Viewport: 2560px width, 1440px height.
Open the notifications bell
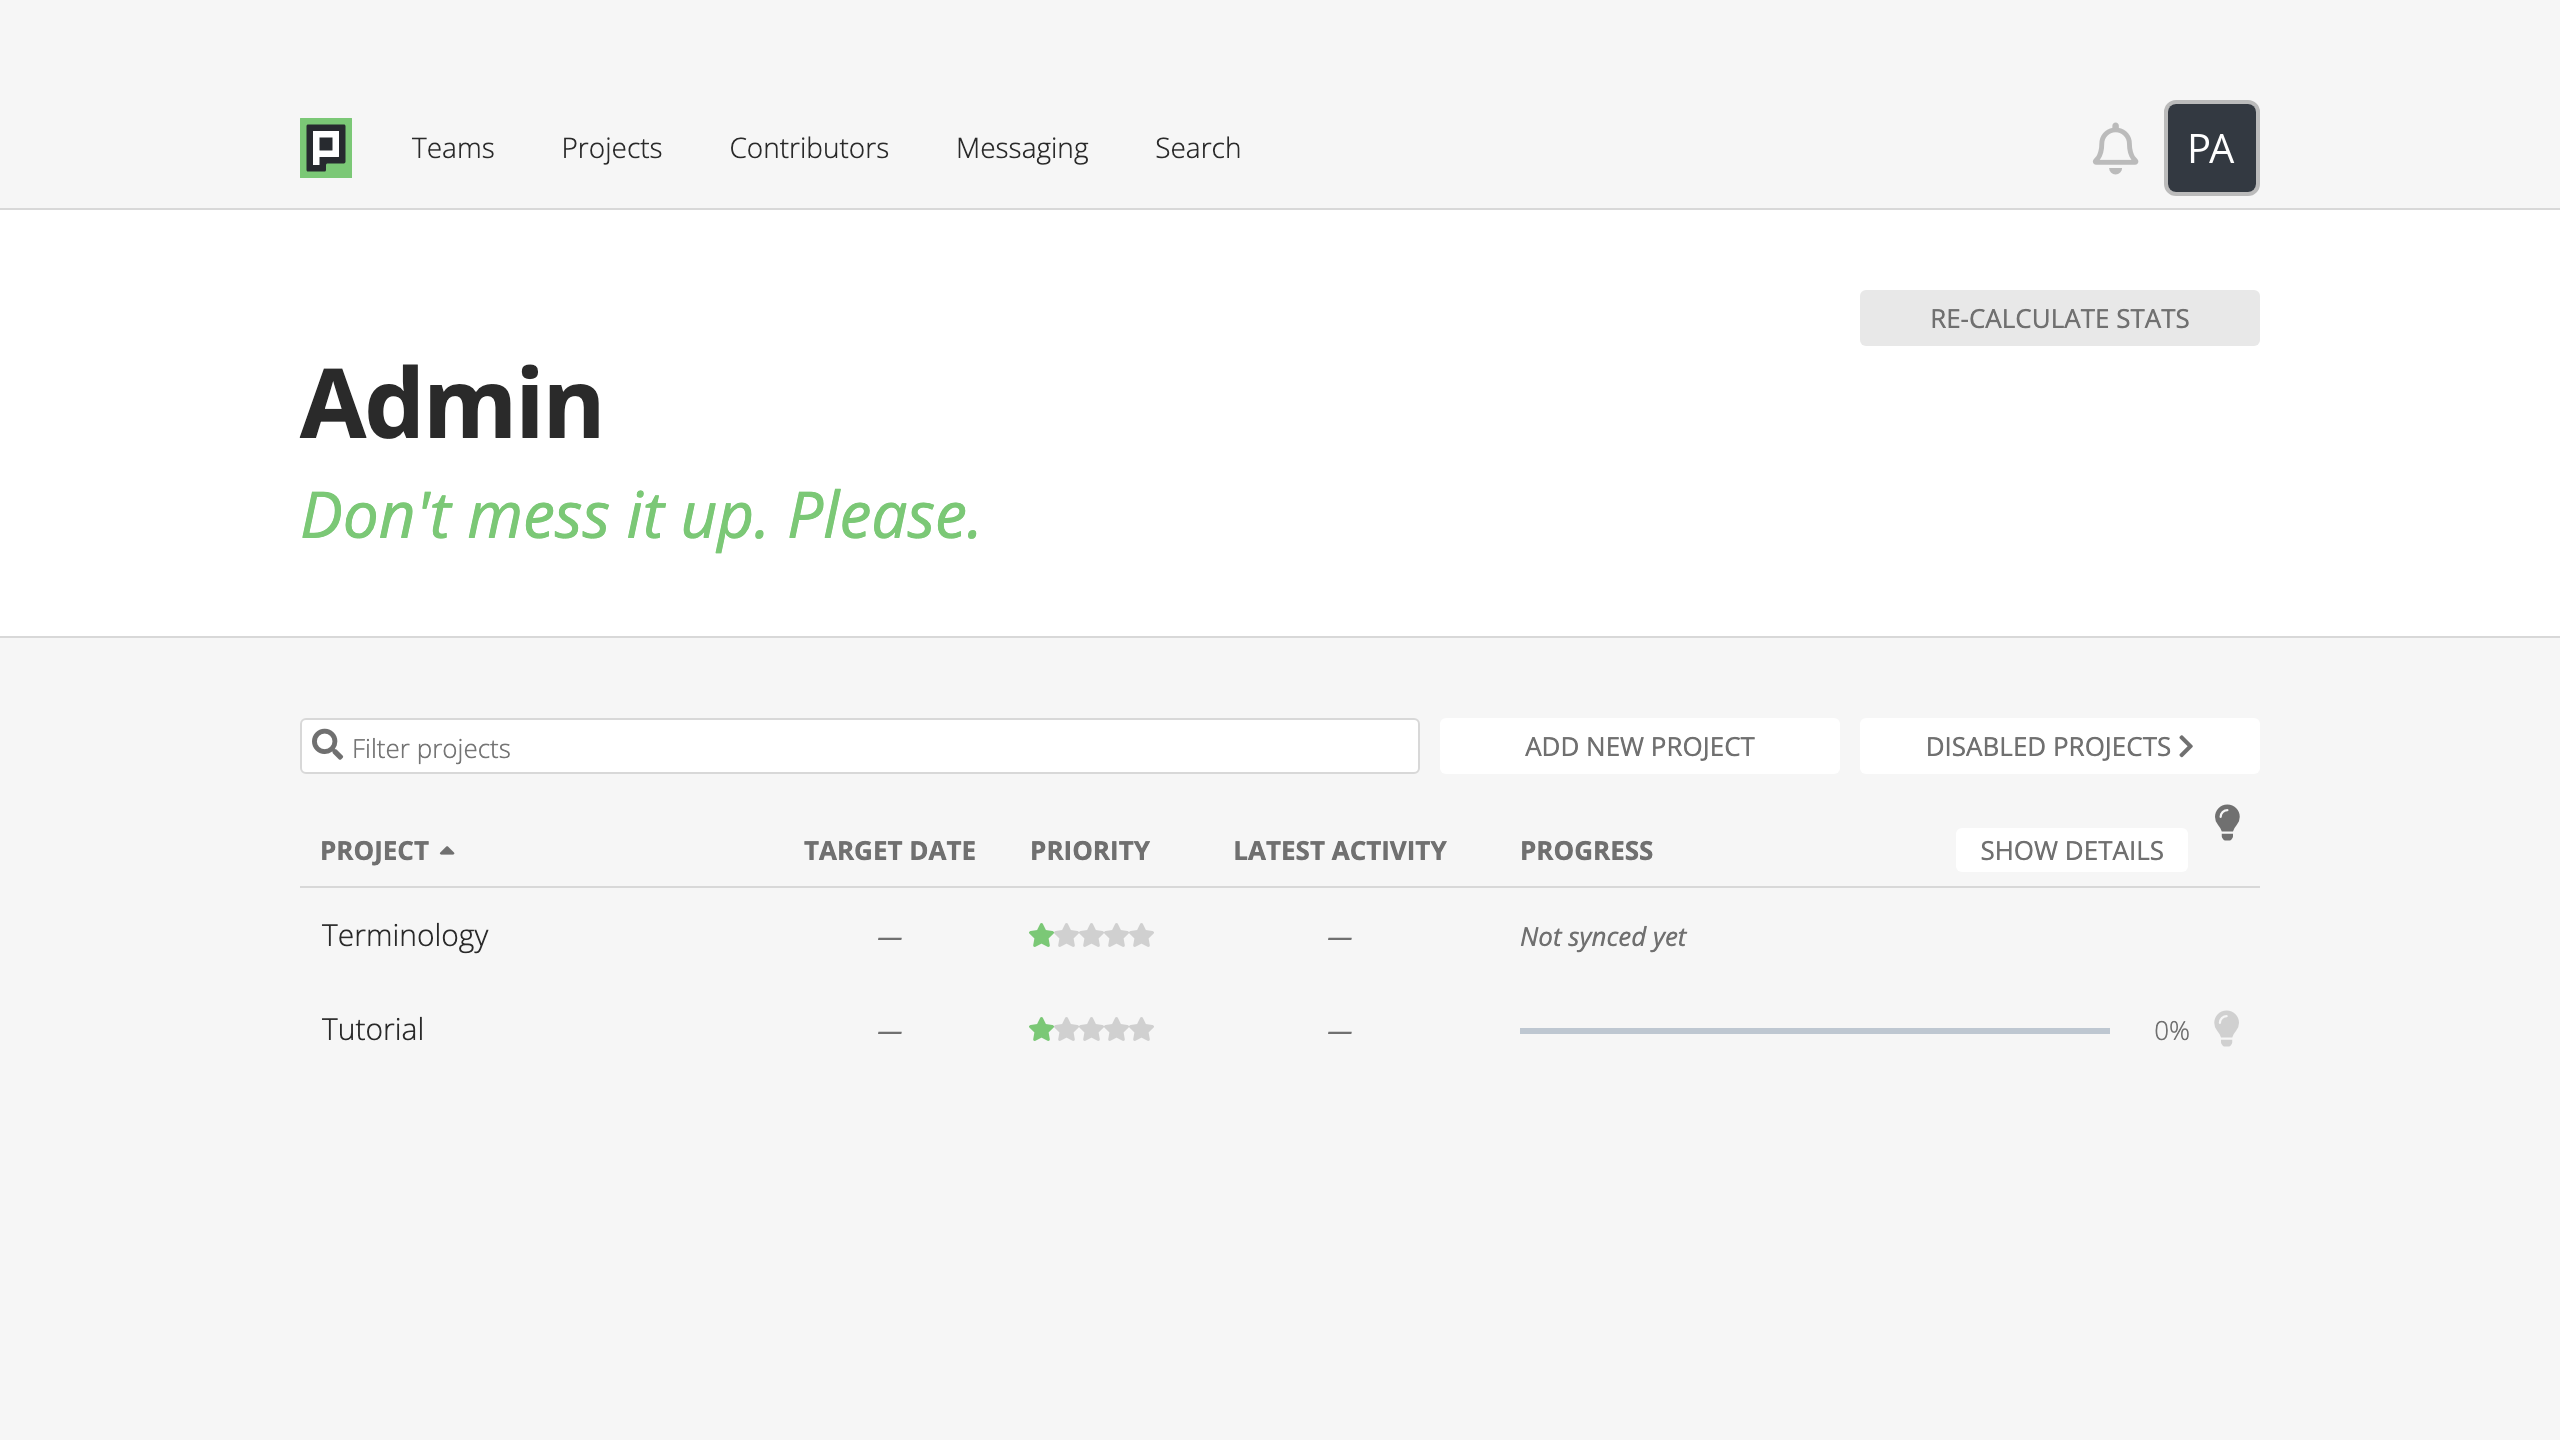pos(2115,149)
